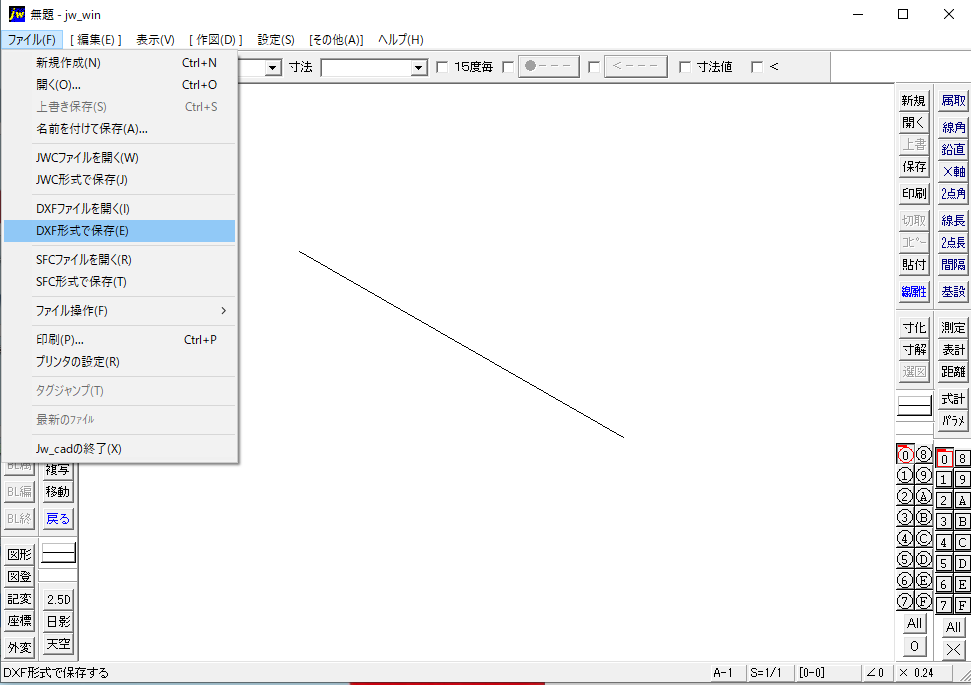Viewport: 971px width, 685px height.
Task: Expand the ファイル操作(F) submenu
Action: coord(120,310)
